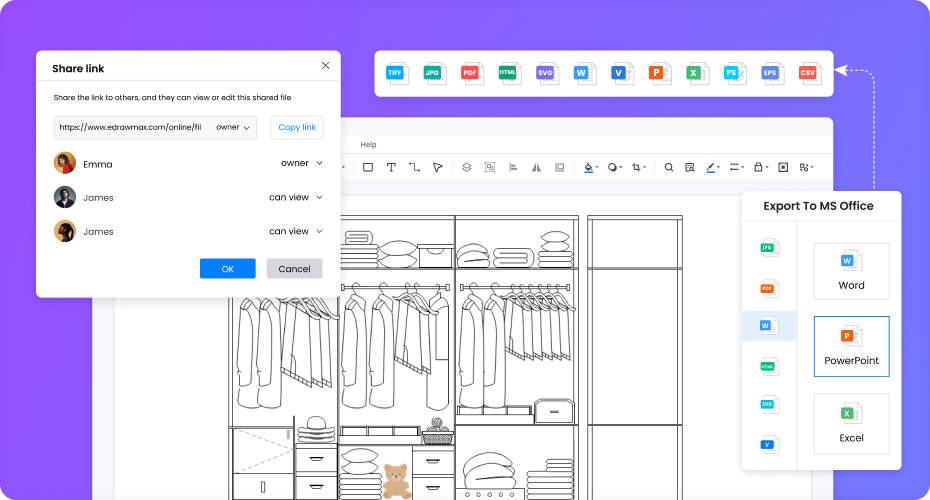
Task: Choose PowerPoint export option
Action: click(851, 346)
